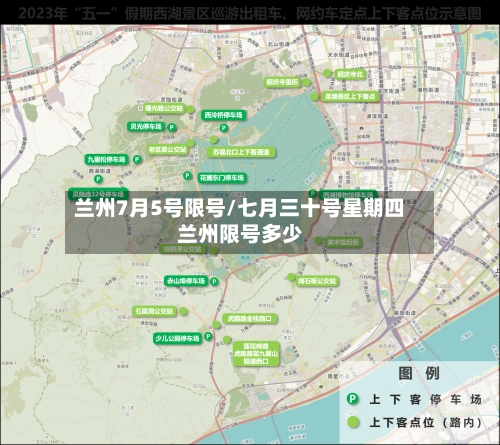Click the P marker beside 九里松停车场
500x445 pixels.
tap(137, 159)
